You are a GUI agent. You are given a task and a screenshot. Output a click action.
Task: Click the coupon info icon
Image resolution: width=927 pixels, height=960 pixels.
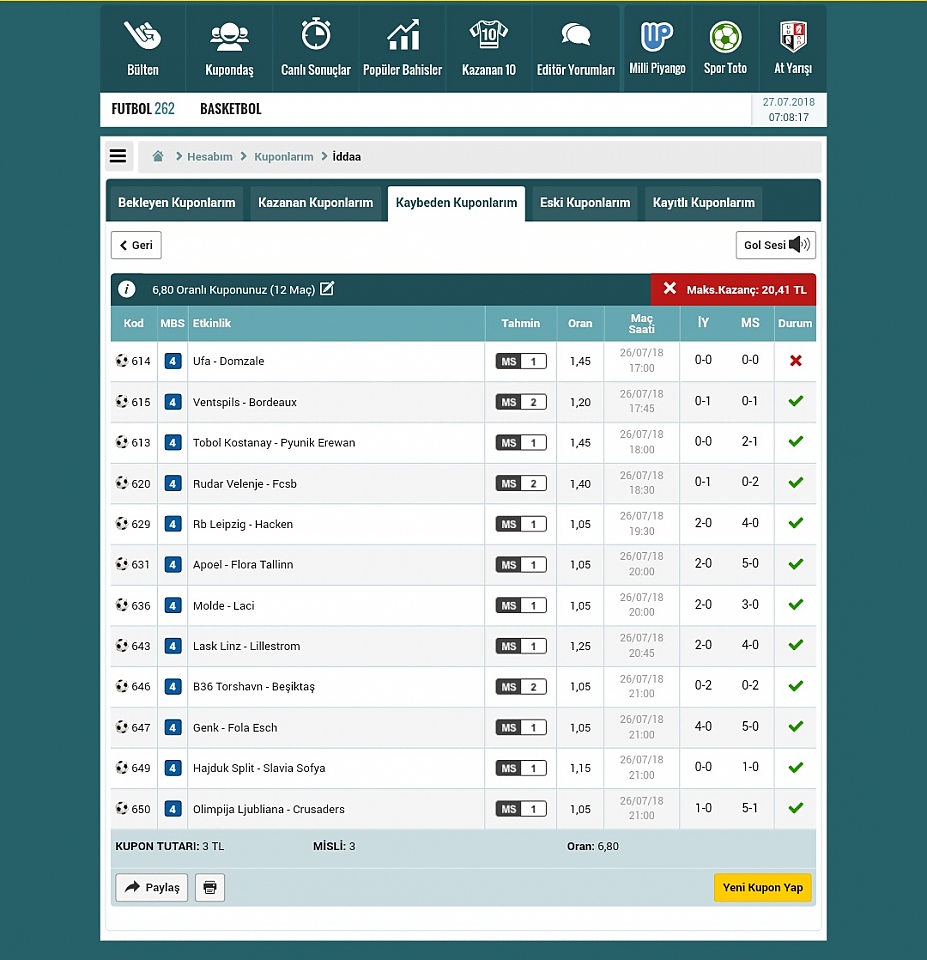coord(127,289)
